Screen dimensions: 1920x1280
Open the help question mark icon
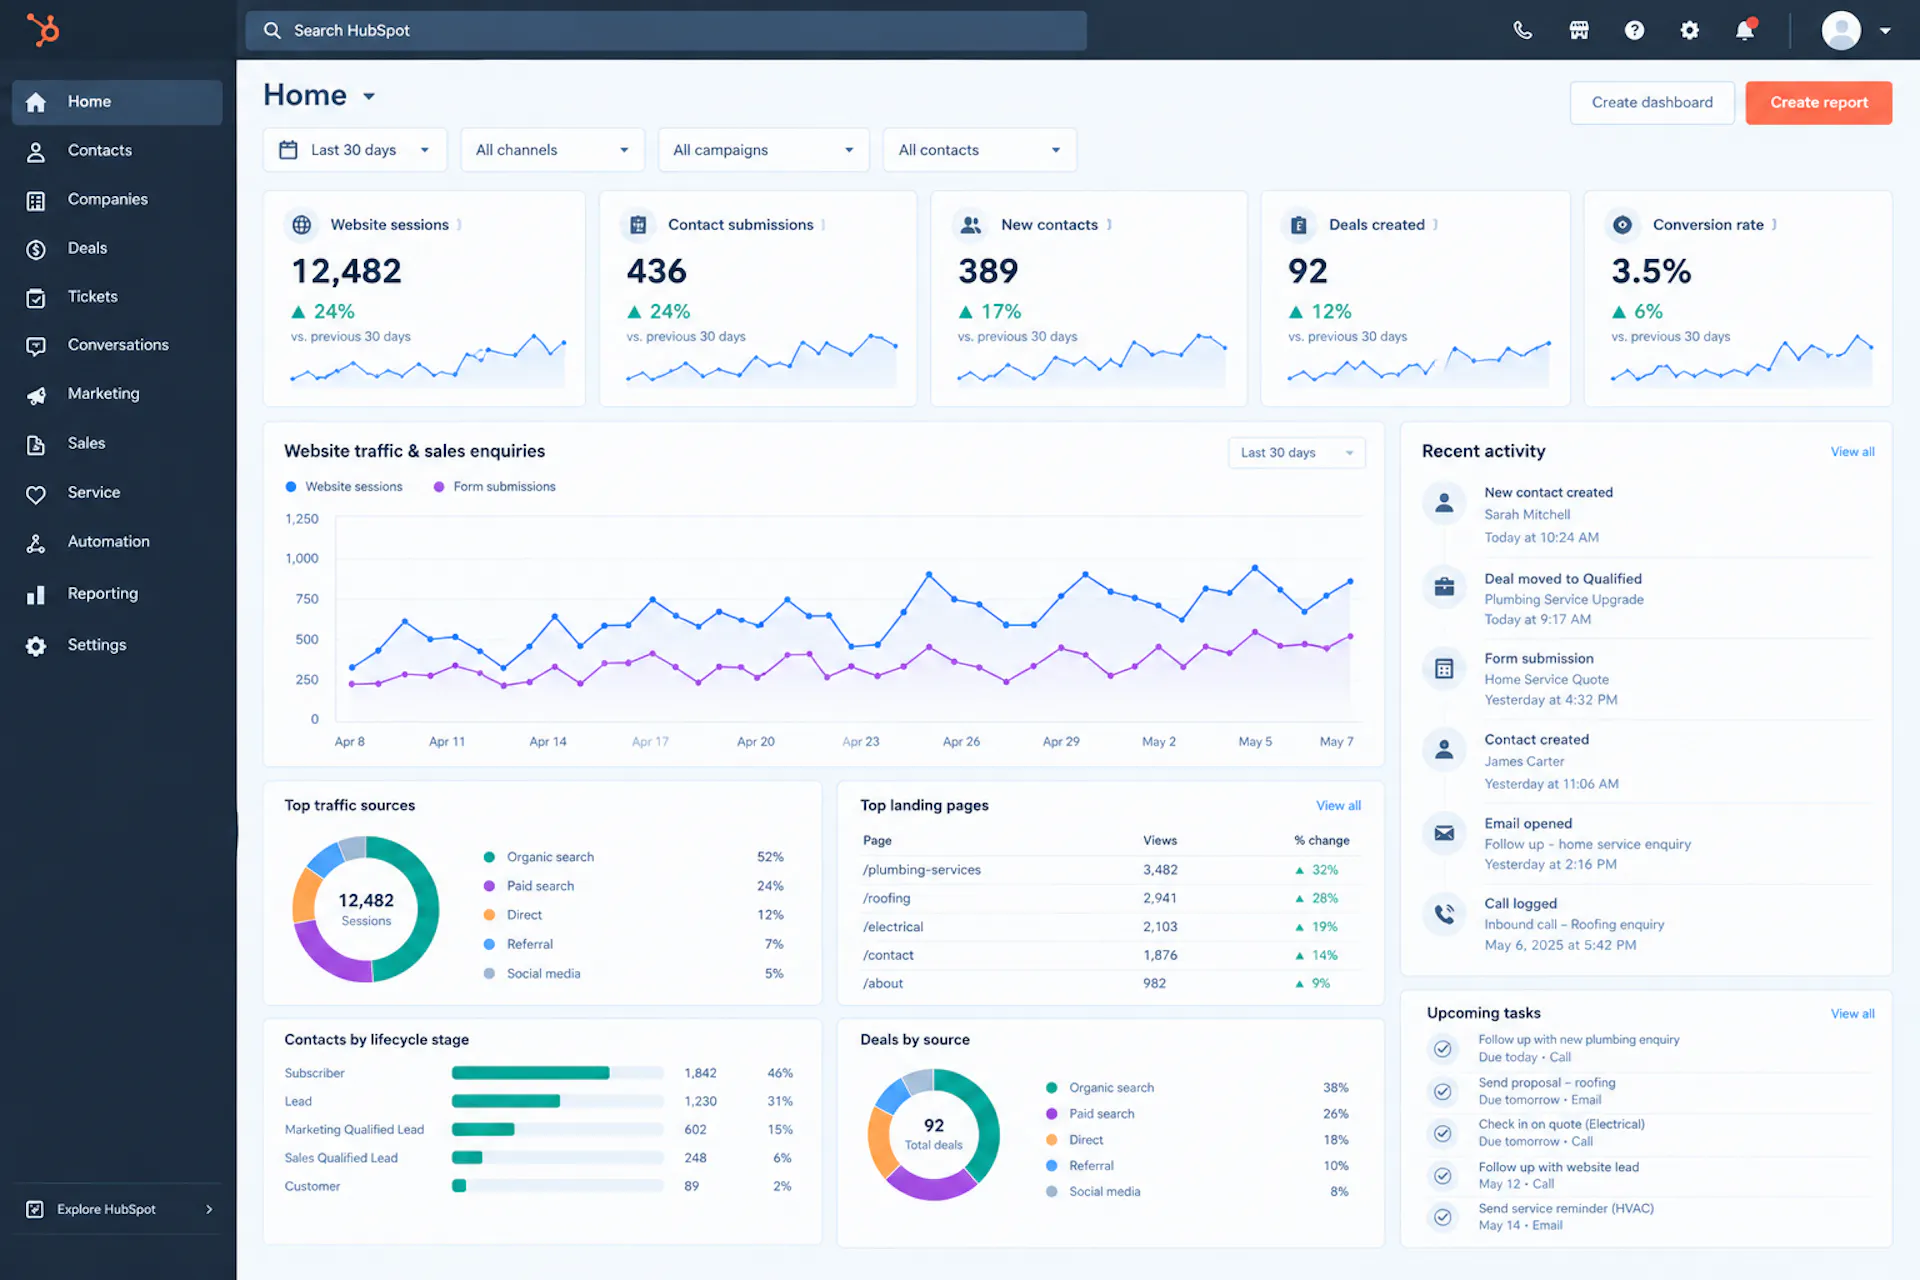point(1634,30)
